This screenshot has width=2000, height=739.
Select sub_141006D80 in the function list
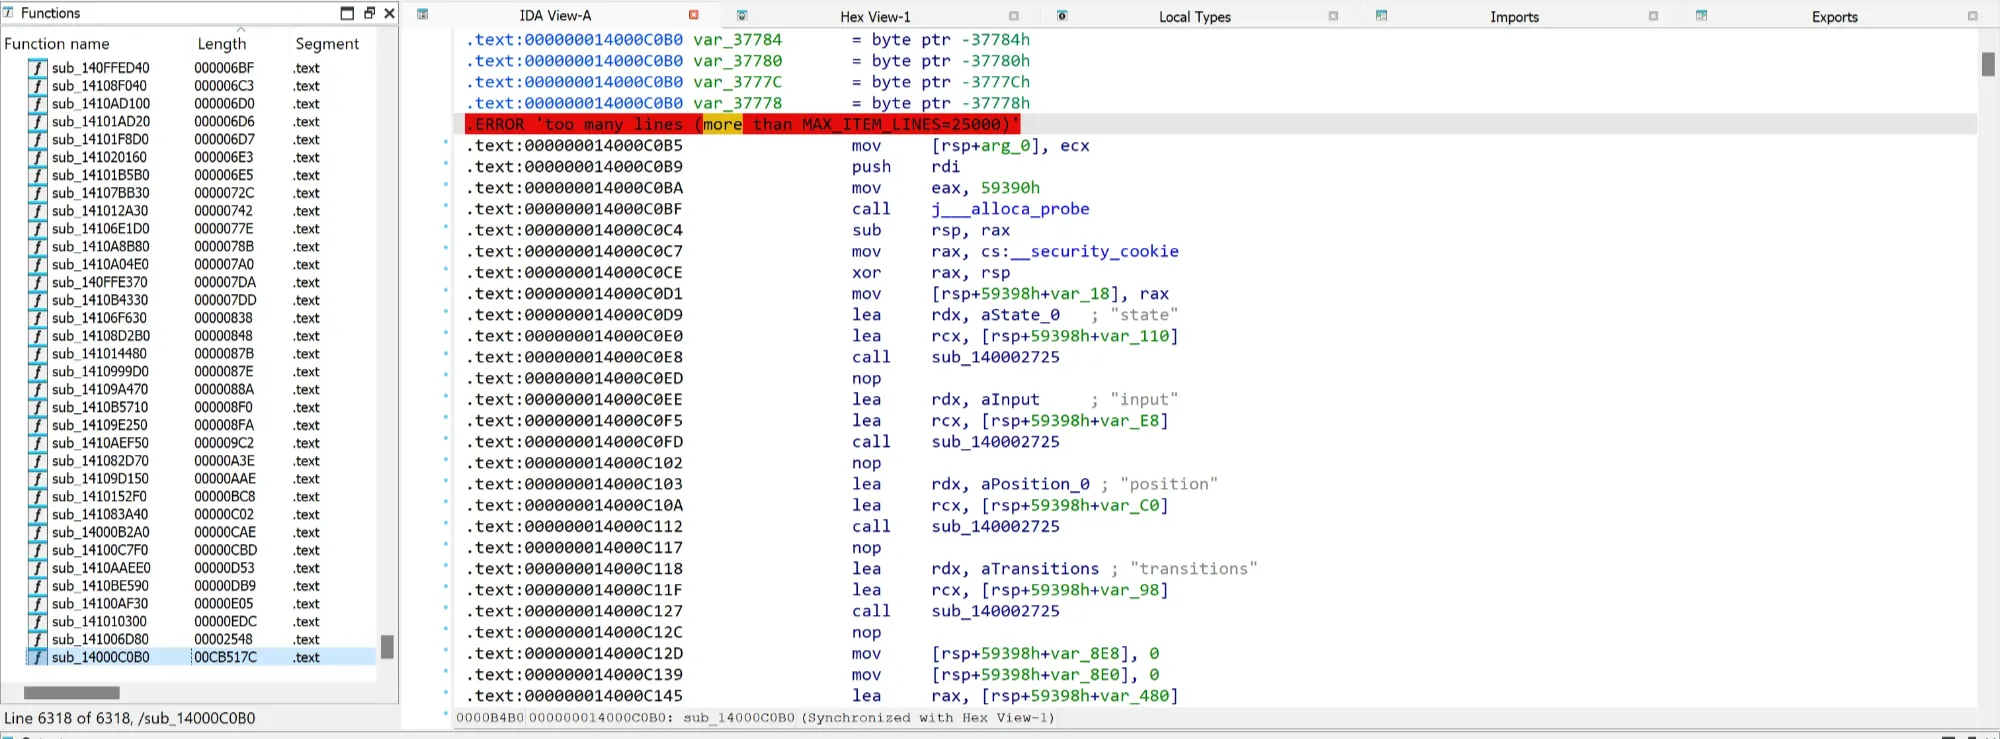point(100,639)
